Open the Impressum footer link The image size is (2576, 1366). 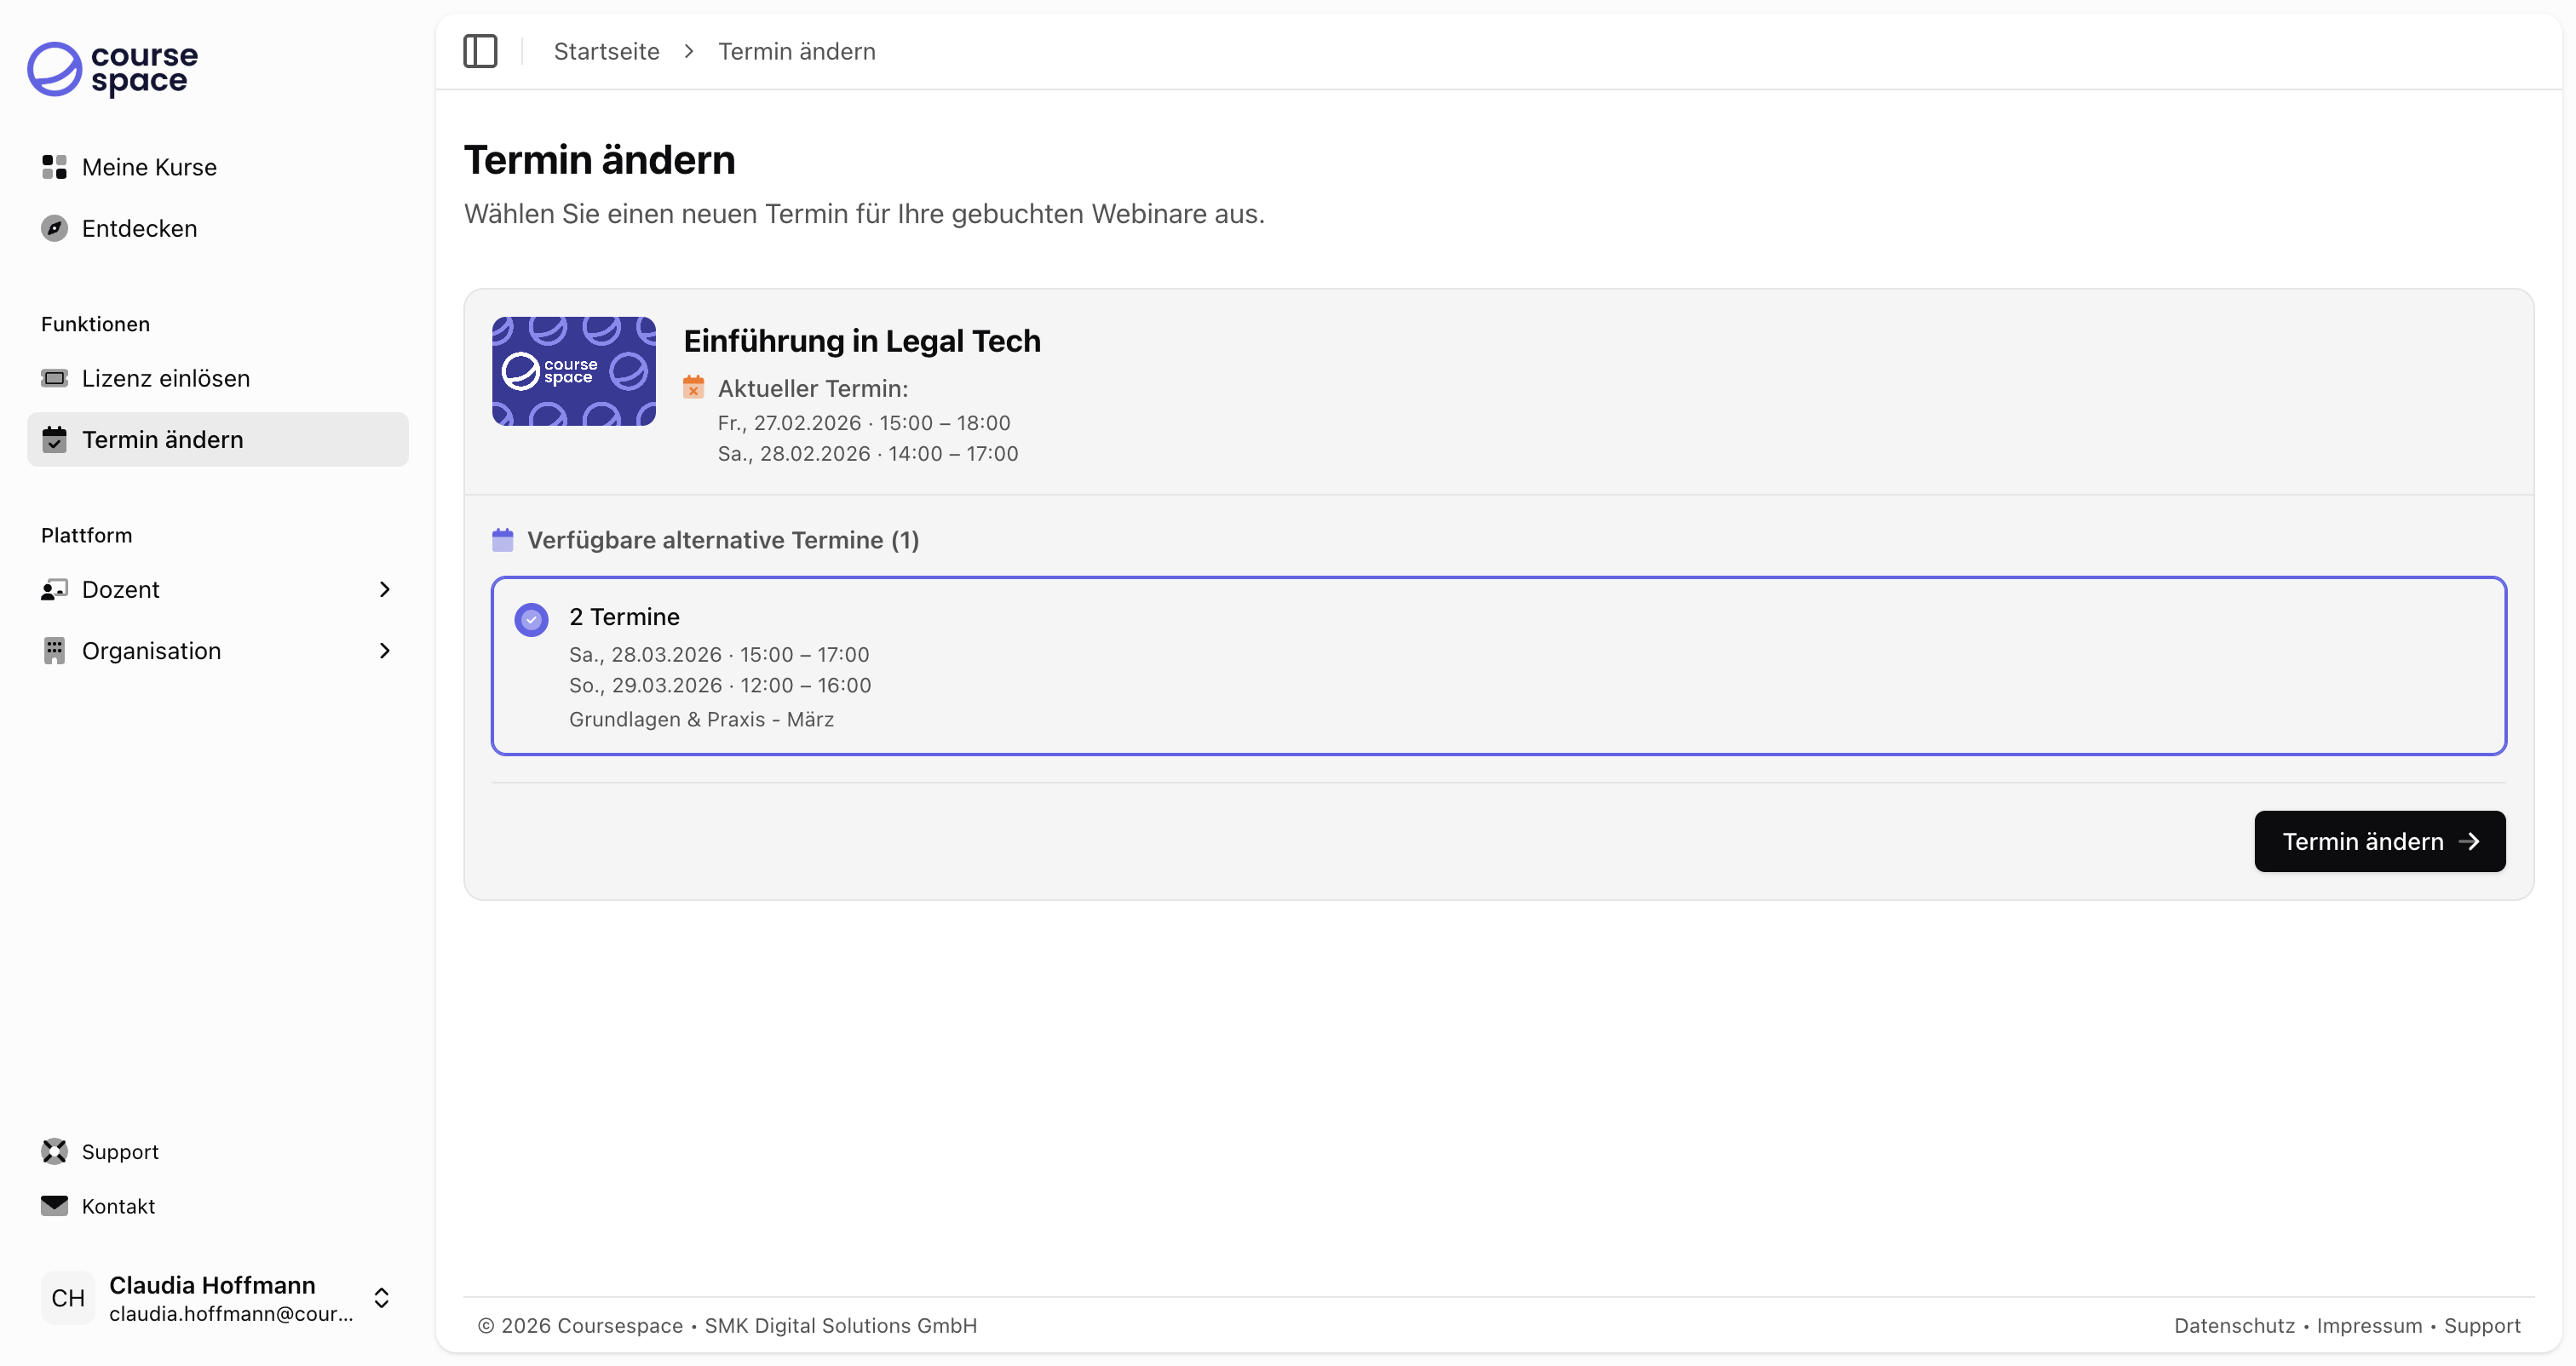(2369, 1325)
